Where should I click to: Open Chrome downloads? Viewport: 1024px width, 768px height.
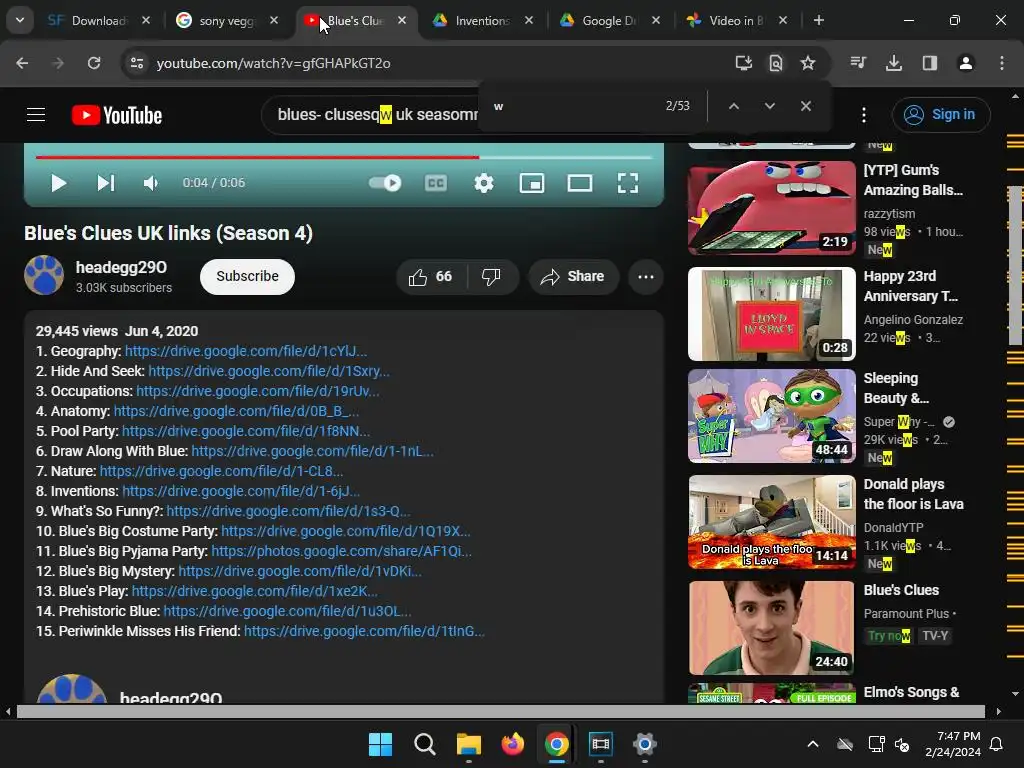coord(894,63)
